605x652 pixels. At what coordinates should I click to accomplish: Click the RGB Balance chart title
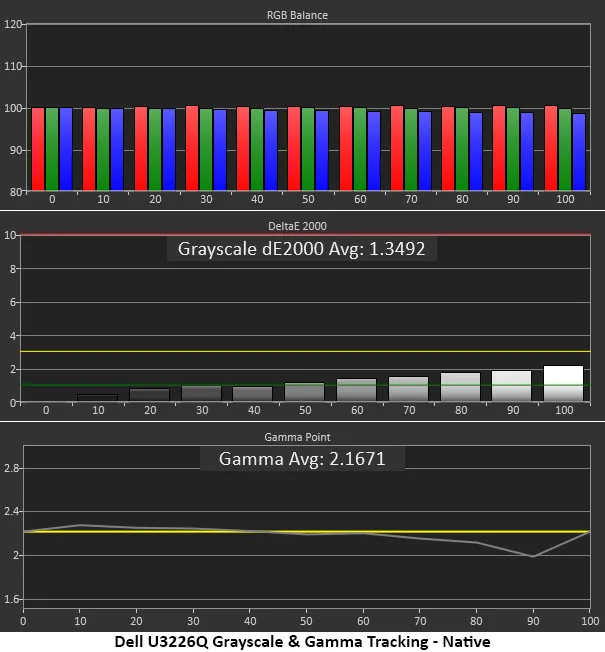303,16
